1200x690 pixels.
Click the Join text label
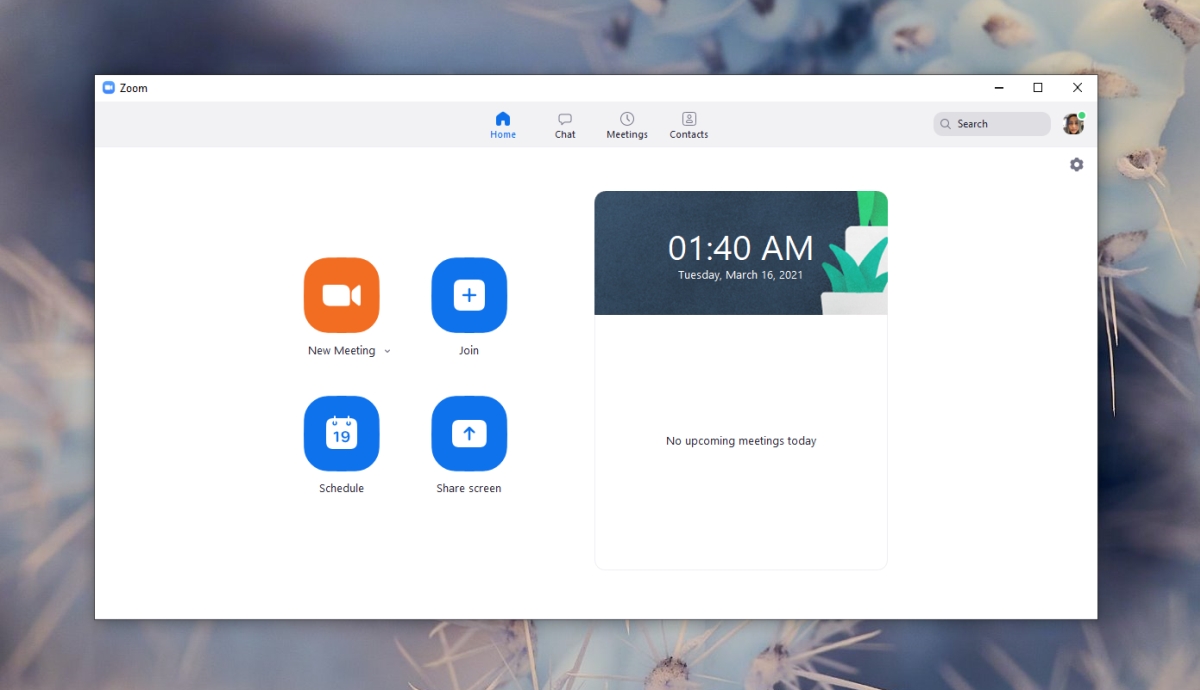tap(469, 351)
